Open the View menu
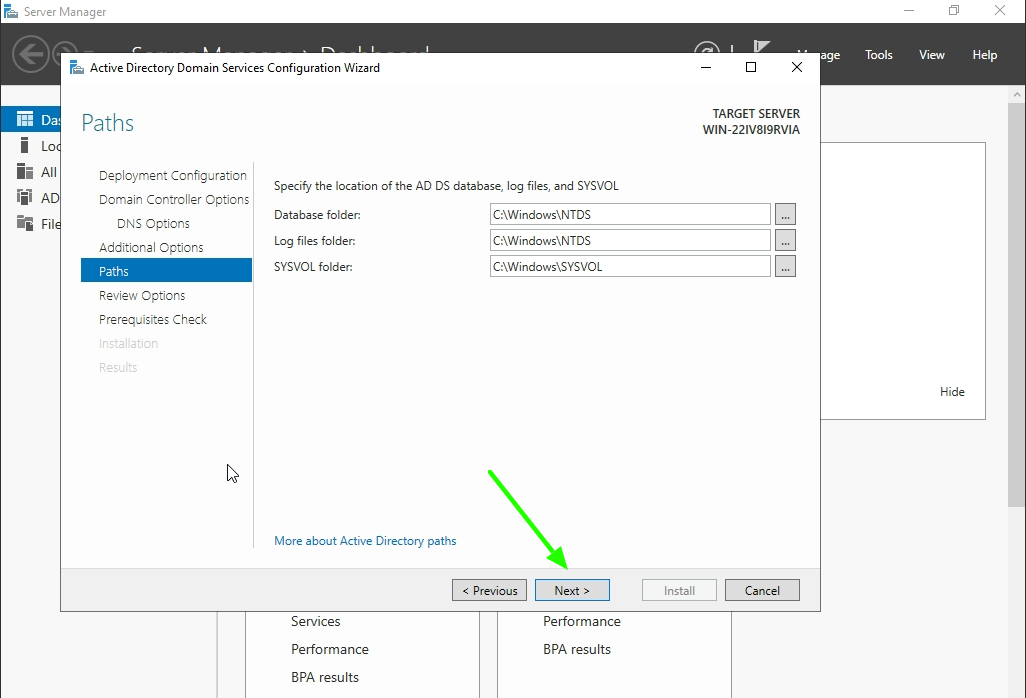1026x698 pixels. 931,55
